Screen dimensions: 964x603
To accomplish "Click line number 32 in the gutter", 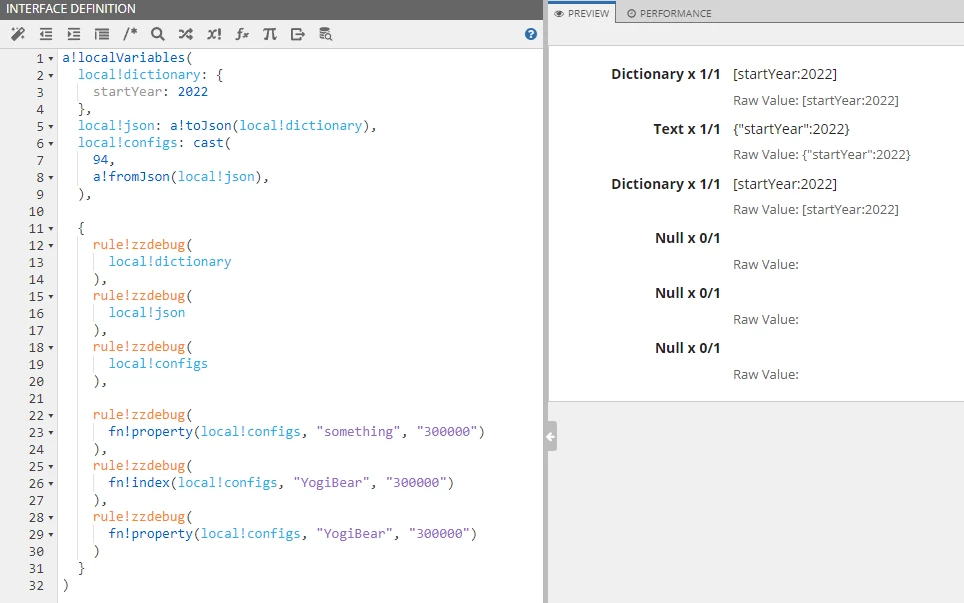I will (36, 585).
